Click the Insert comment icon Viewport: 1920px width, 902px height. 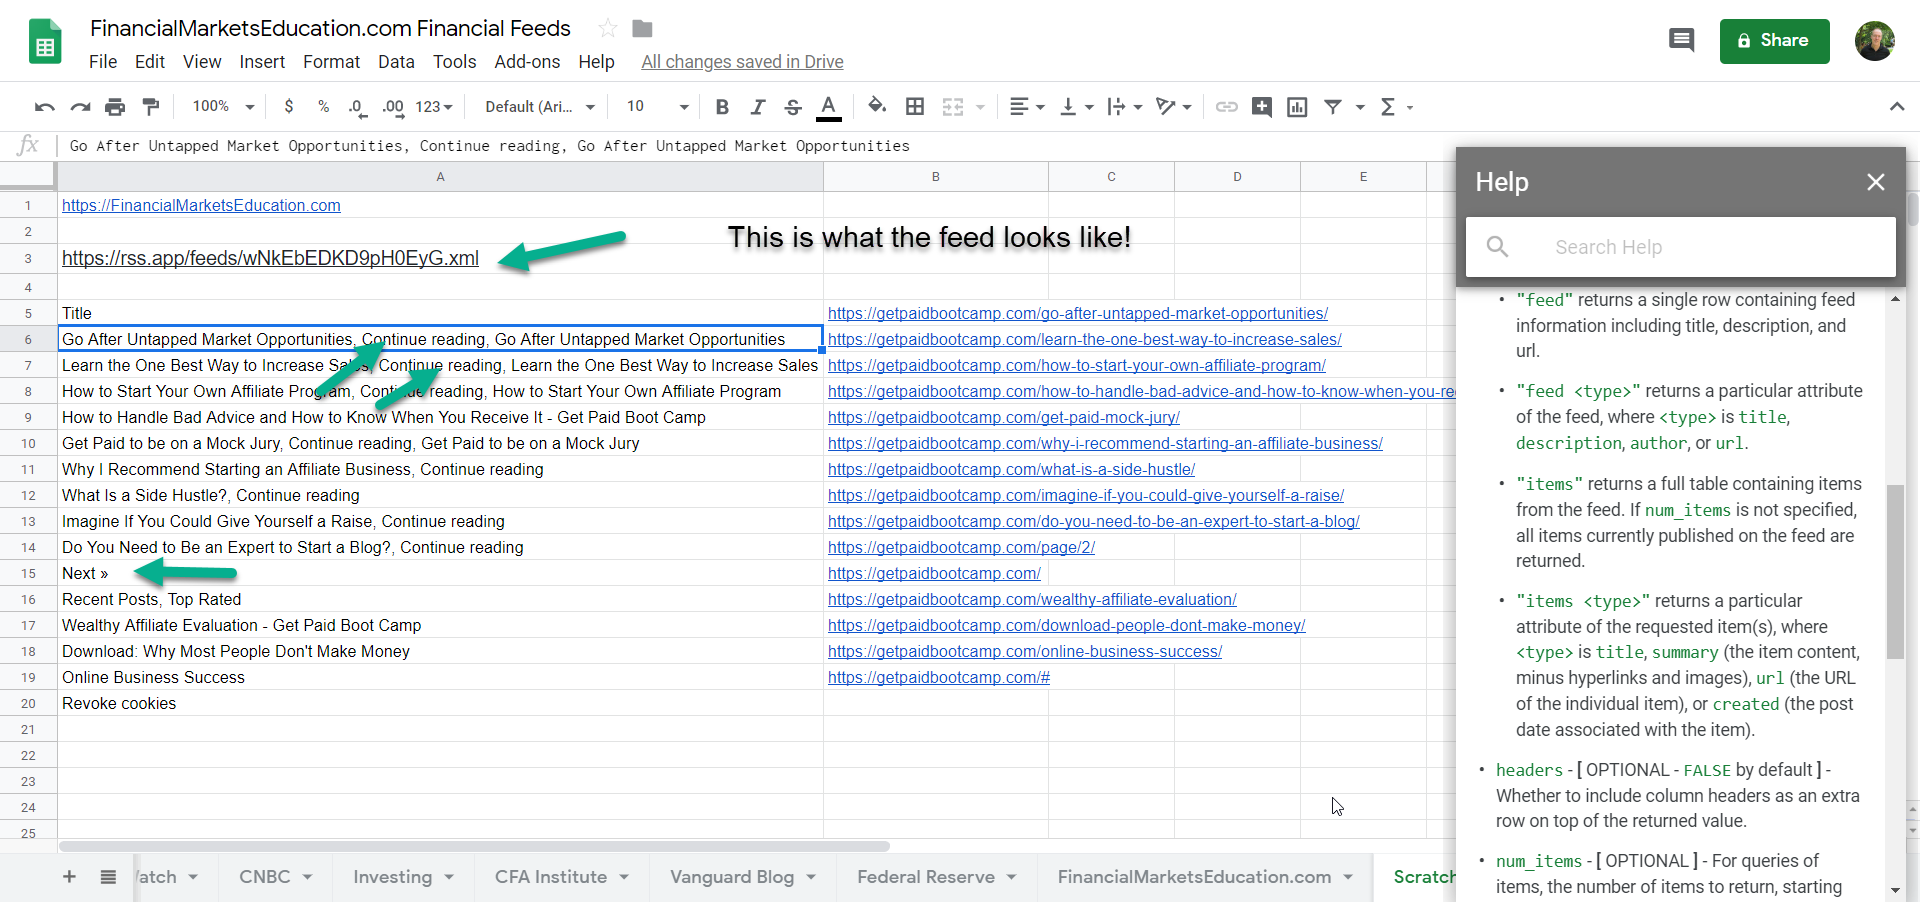pos(1262,107)
